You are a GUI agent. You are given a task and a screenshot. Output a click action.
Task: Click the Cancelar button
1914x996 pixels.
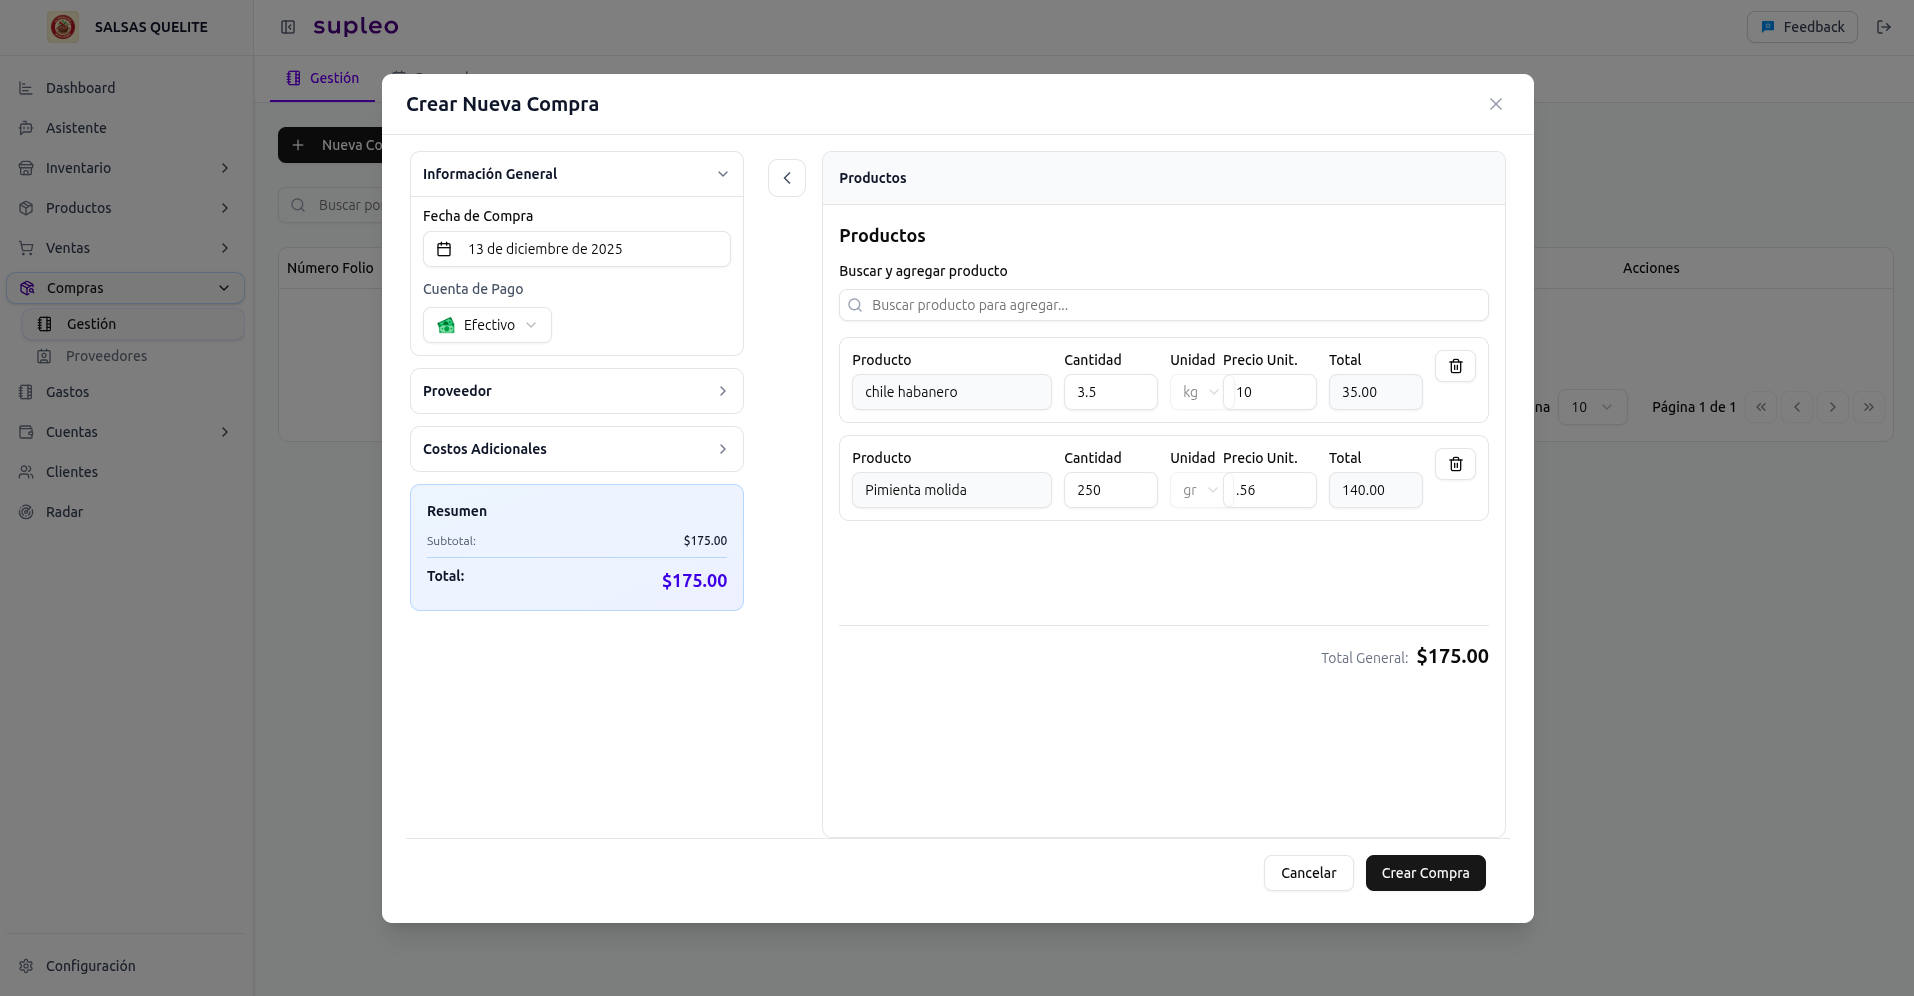[x=1308, y=873]
